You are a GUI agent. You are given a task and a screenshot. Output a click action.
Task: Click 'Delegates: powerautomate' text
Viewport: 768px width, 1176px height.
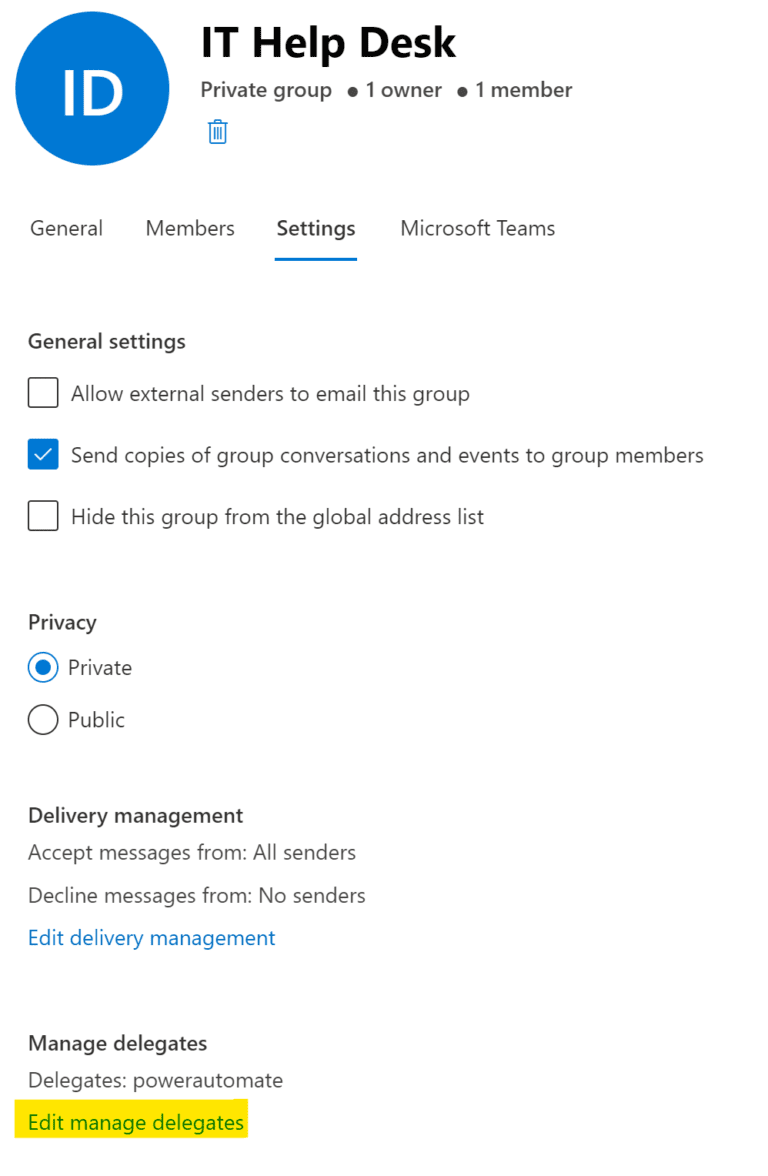[x=155, y=1081]
